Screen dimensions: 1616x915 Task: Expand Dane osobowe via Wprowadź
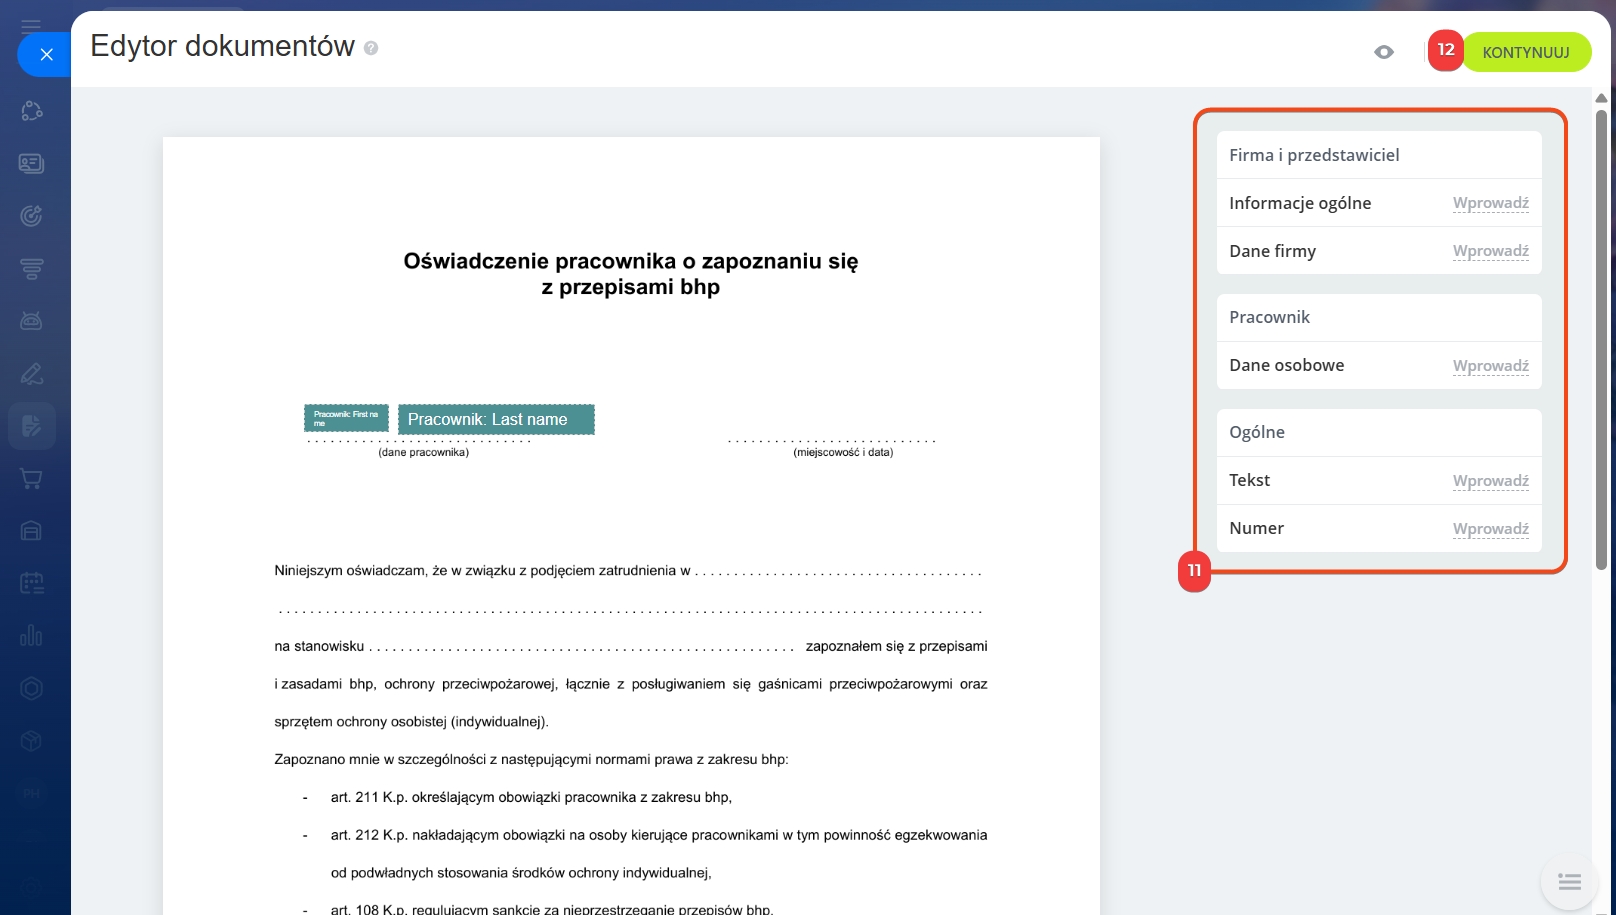coord(1490,366)
